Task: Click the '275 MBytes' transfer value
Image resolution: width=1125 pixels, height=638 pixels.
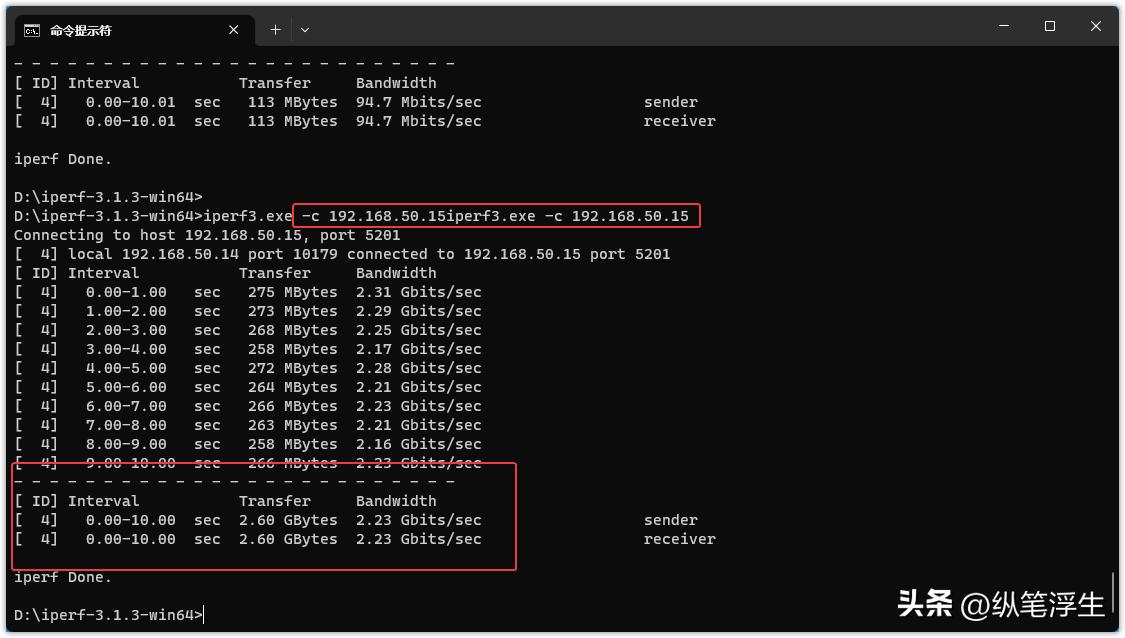Action: tap(293, 292)
